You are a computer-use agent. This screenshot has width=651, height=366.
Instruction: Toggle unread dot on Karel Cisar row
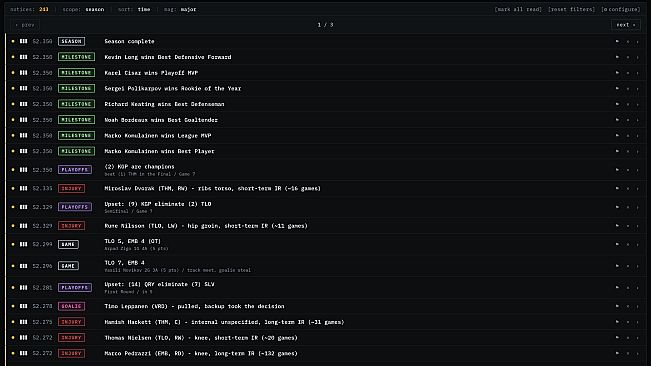click(x=13, y=73)
